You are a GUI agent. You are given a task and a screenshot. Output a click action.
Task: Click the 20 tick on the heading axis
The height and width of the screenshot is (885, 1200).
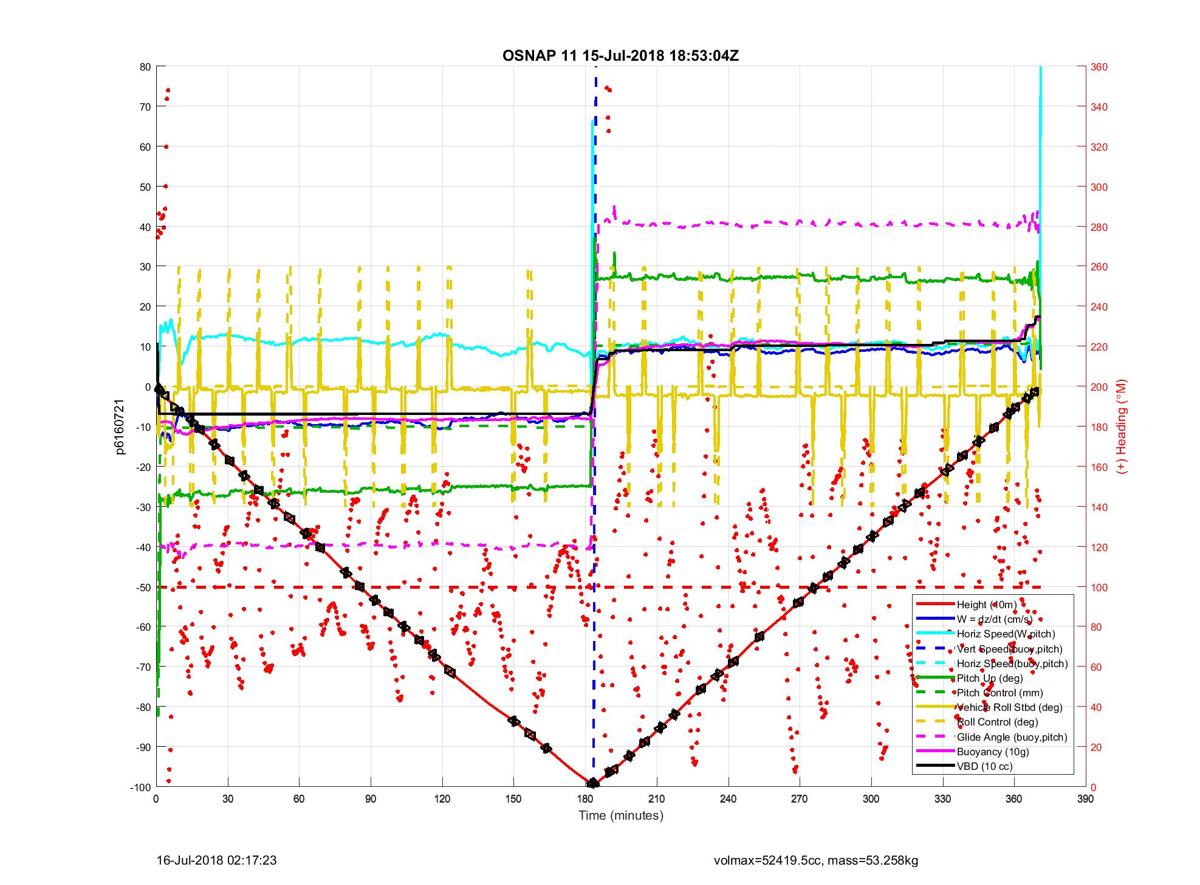click(1095, 747)
